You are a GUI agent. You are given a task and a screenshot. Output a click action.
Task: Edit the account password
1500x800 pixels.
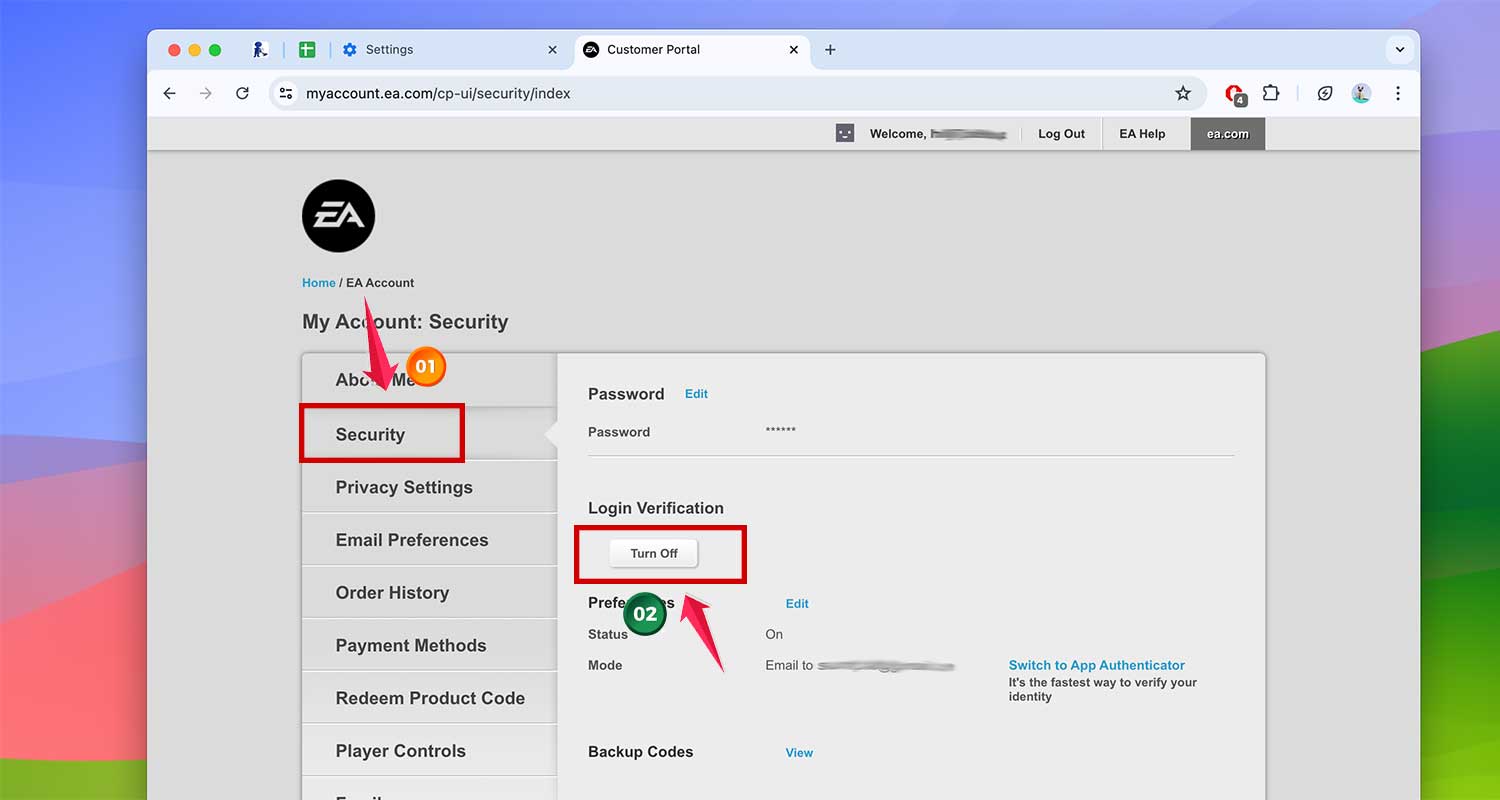point(696,393)
